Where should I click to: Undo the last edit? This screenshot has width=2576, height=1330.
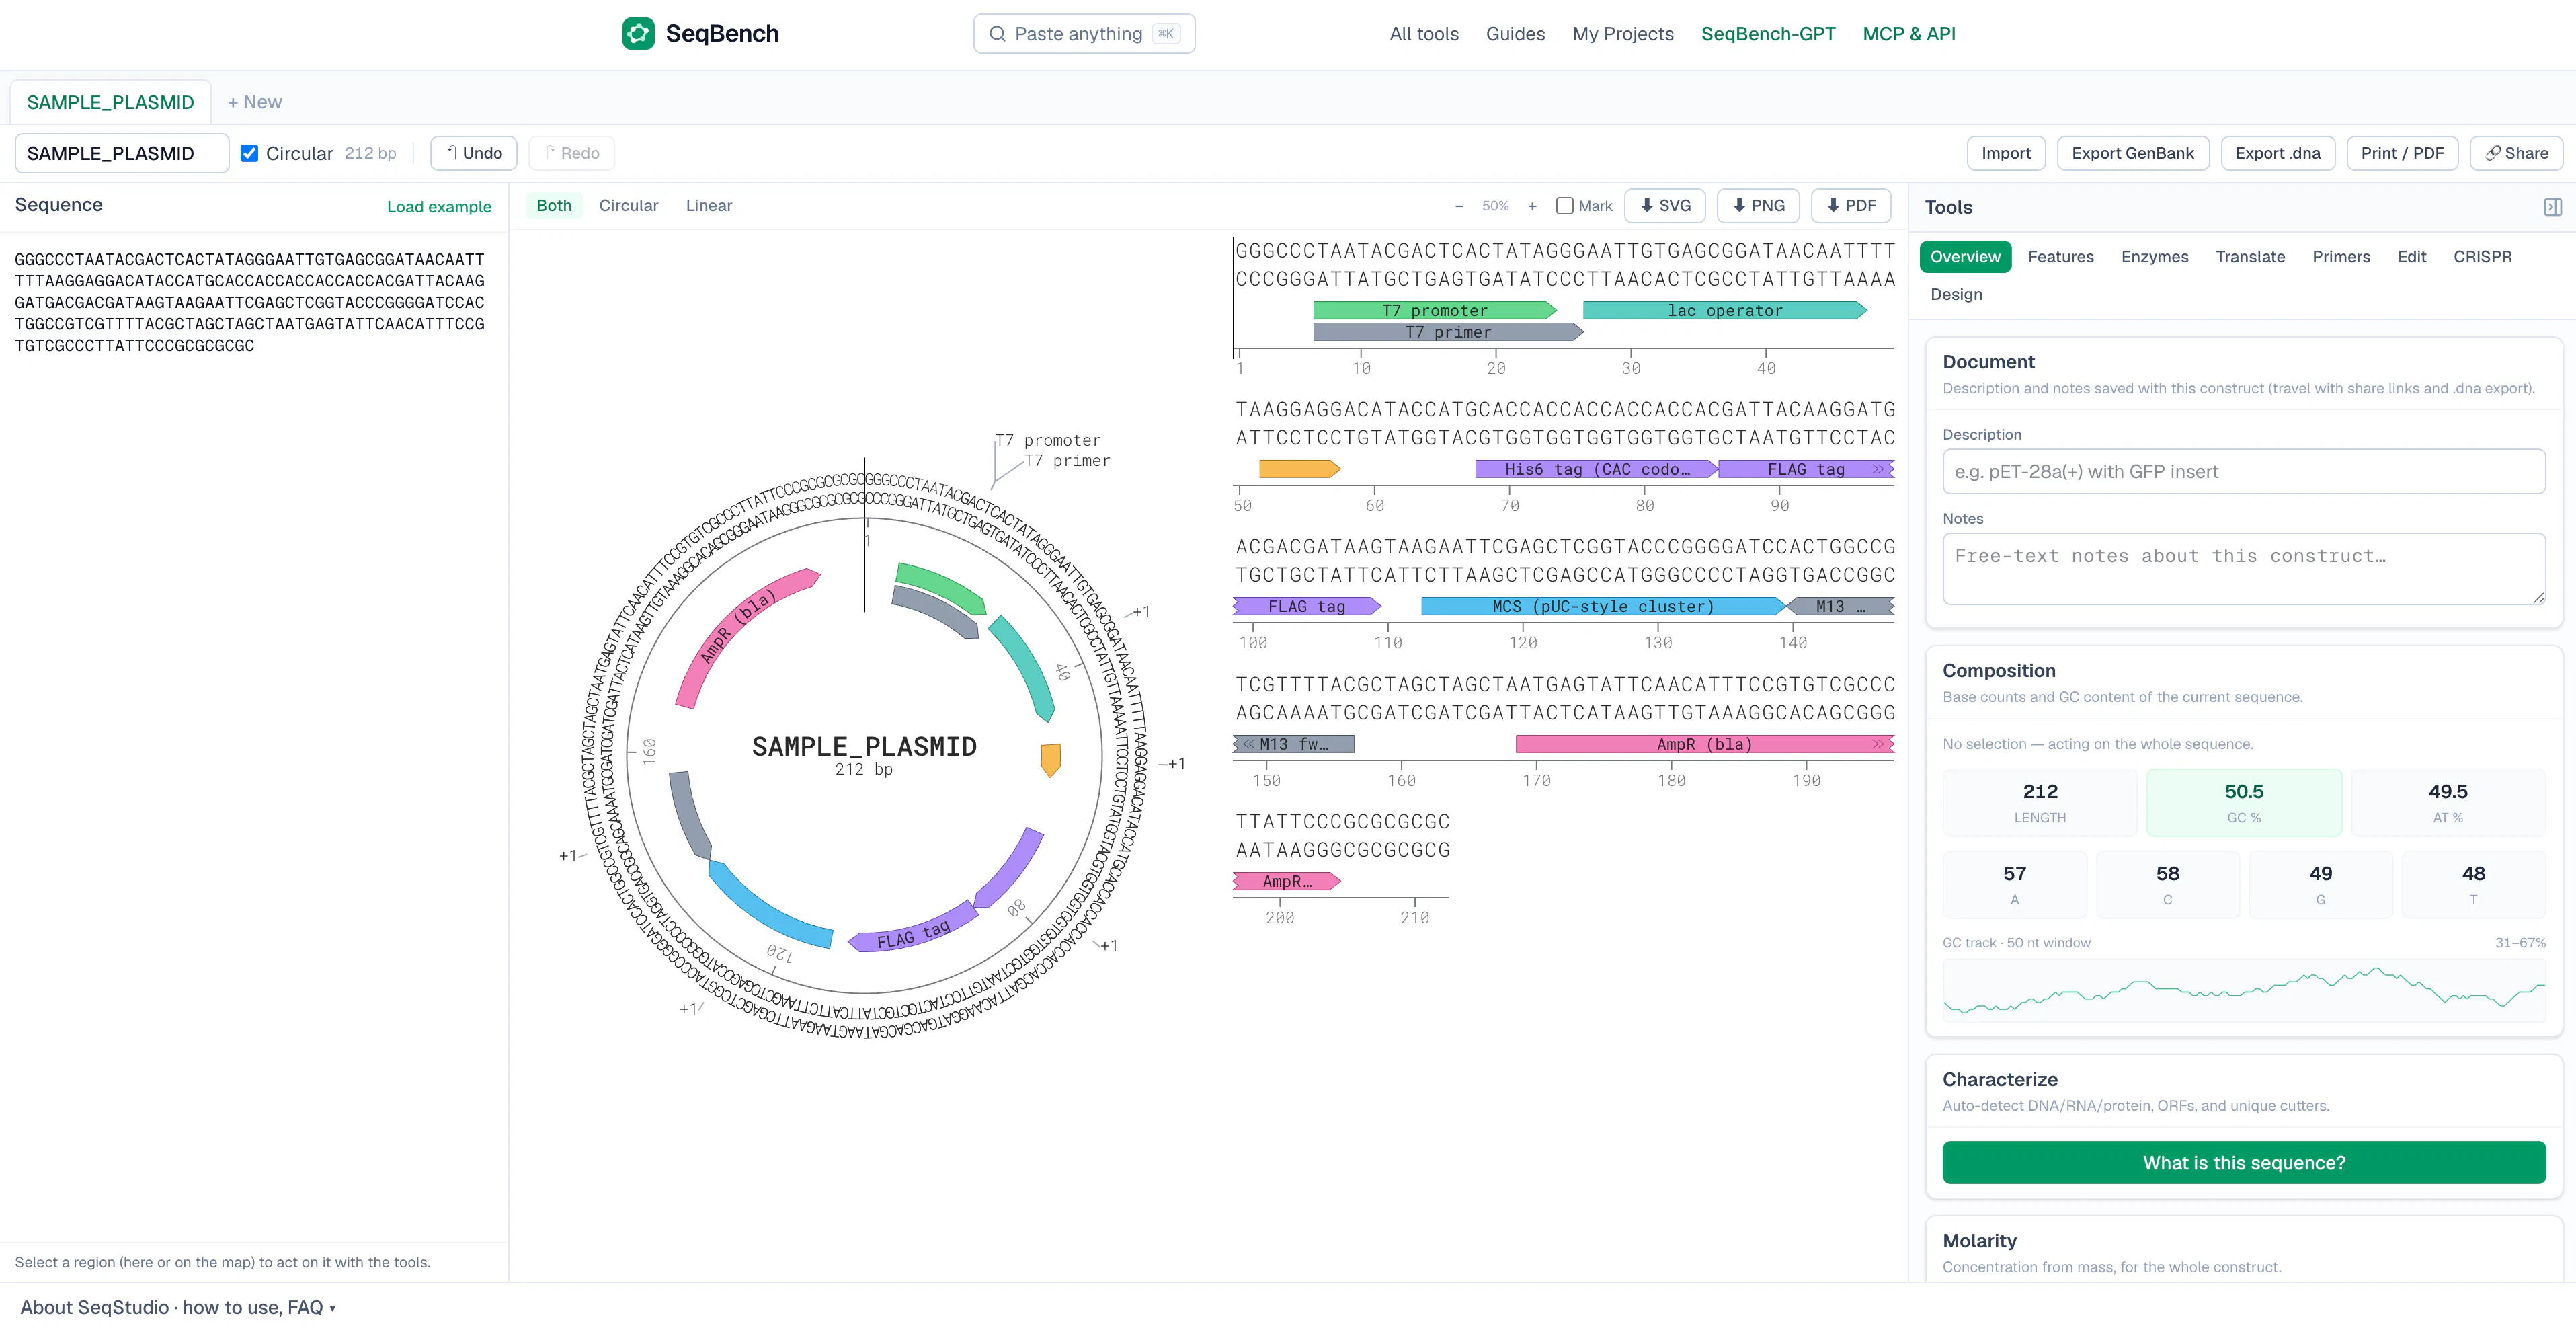tap(474, 153)
